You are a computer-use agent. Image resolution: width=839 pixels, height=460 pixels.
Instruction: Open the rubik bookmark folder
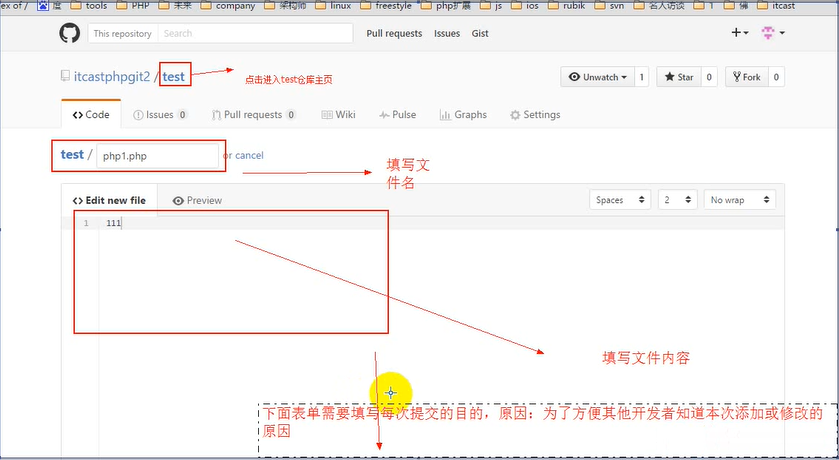tap(567, 5)
